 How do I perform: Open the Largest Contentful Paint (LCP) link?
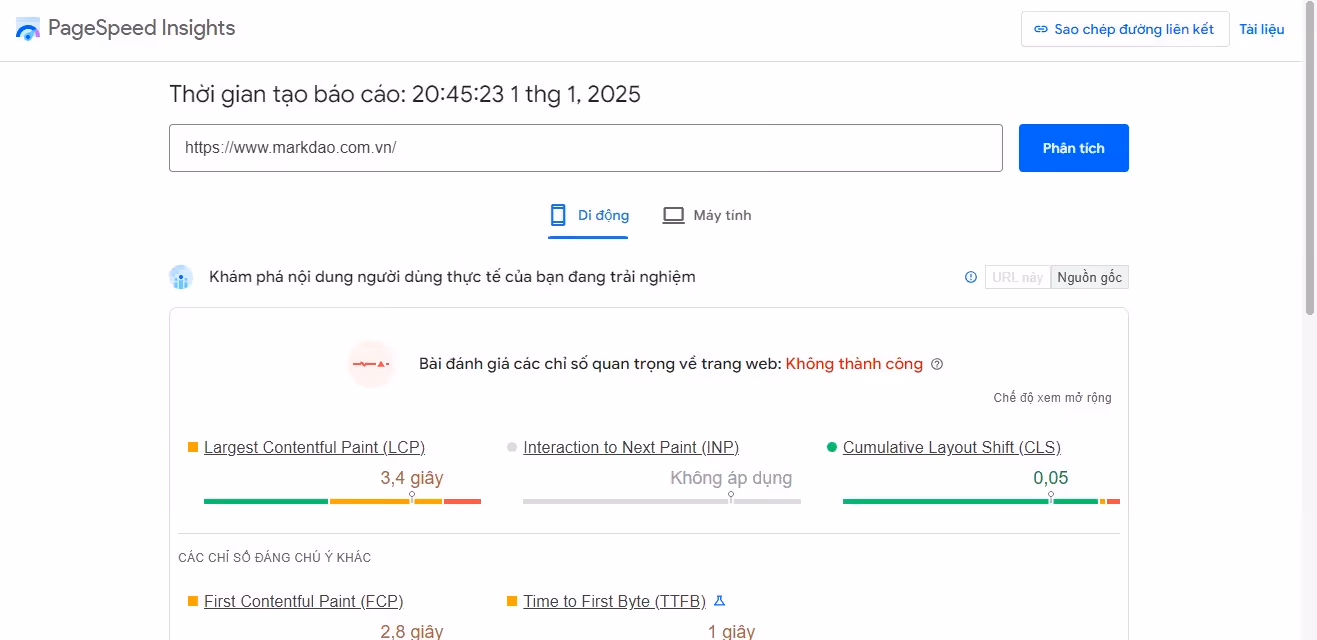[x=313, y=447]
